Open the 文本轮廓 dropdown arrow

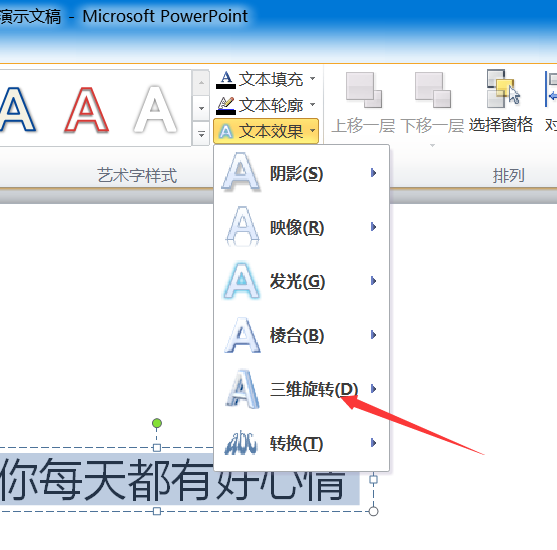313,104
